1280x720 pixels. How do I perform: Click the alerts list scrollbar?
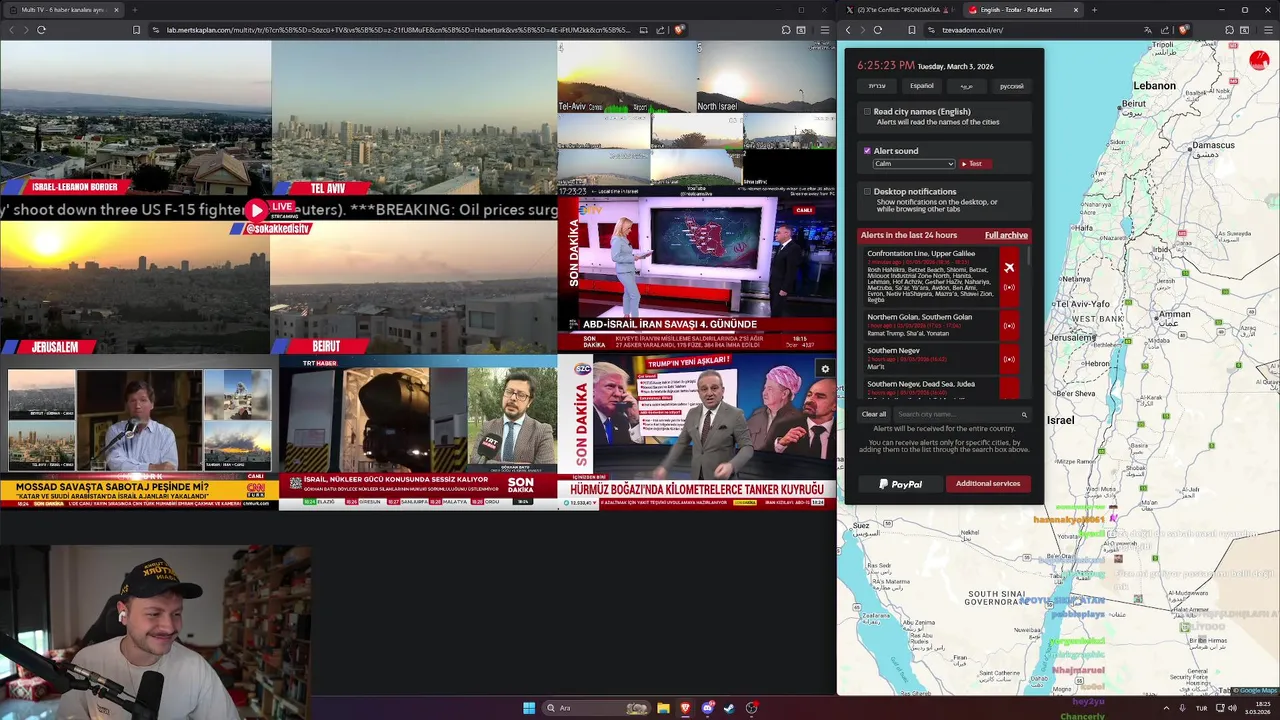(1028, 258)
